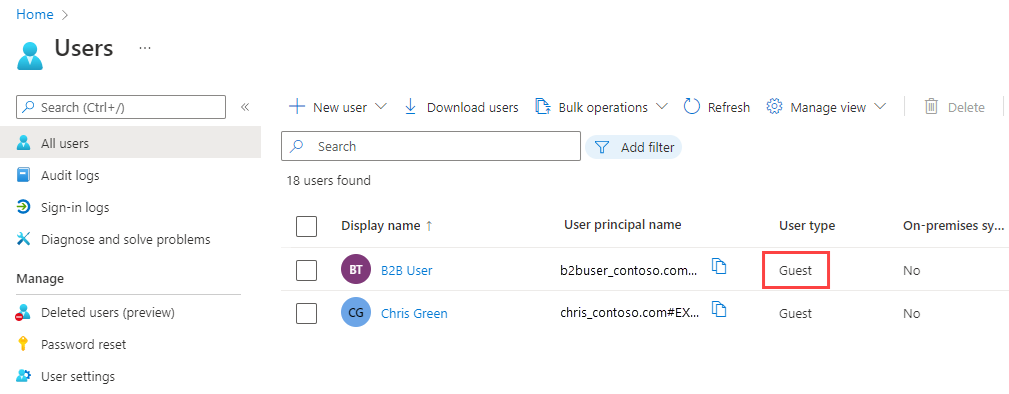Viewport: 1009px width, 394px height.
Task: Click the Delete trash can icon
Action: click(931, 106)
